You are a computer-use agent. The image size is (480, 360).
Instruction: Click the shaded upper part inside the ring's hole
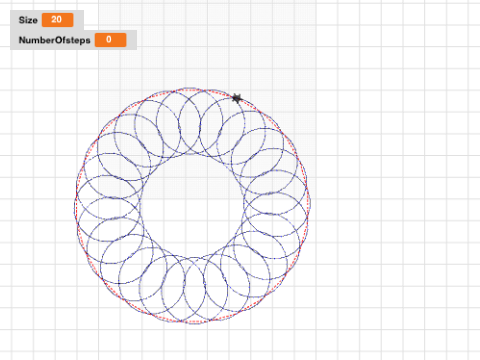pos(192,178)
